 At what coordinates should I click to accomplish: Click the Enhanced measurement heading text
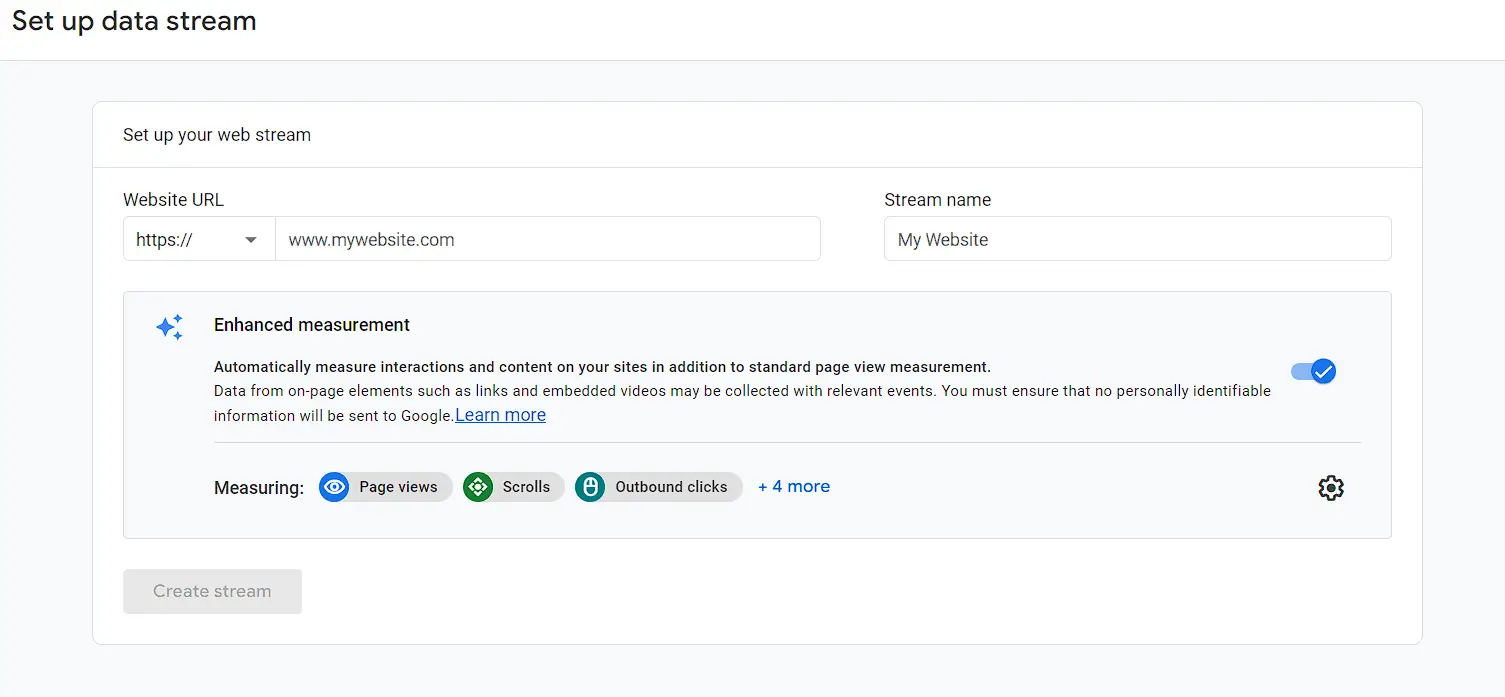[312, 325]
